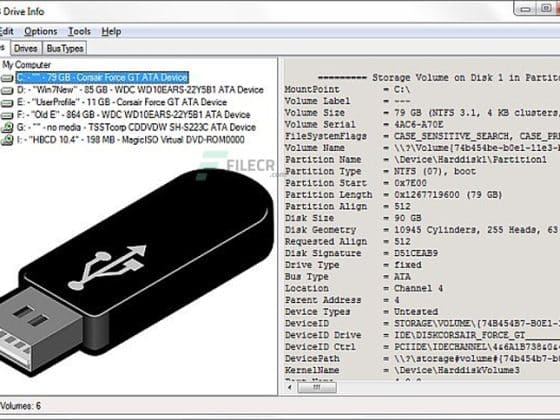This screenshot has width=560, height=420.
Task: Click the Partition Align value 512
Action: [402, 206]
